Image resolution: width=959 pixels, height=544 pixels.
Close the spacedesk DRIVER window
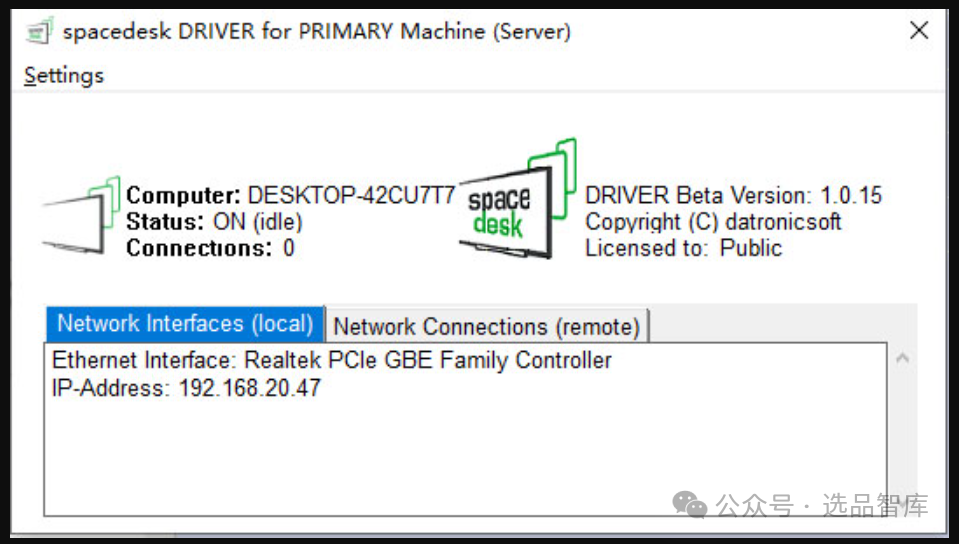[x=919, y=30]
